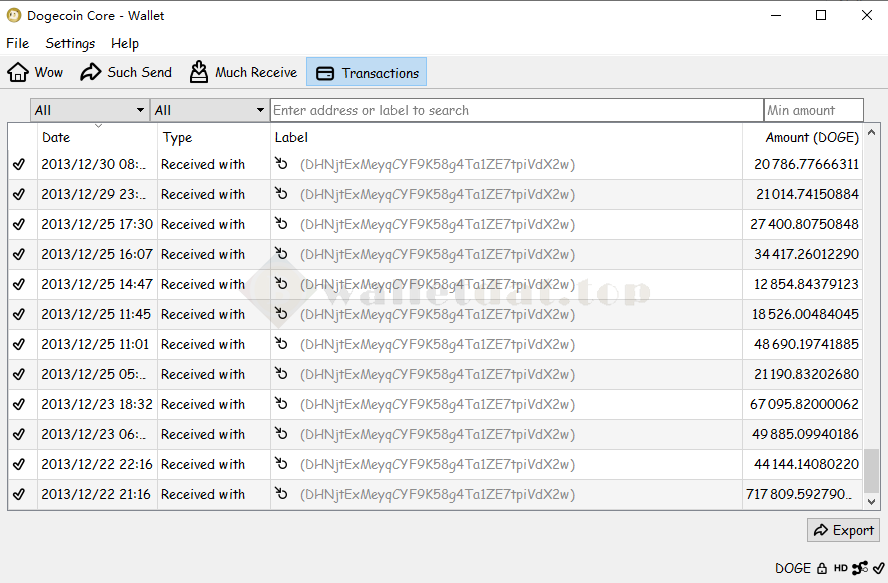
Task: Focus the Min amount input field
Action: click(x=813, y=110)
